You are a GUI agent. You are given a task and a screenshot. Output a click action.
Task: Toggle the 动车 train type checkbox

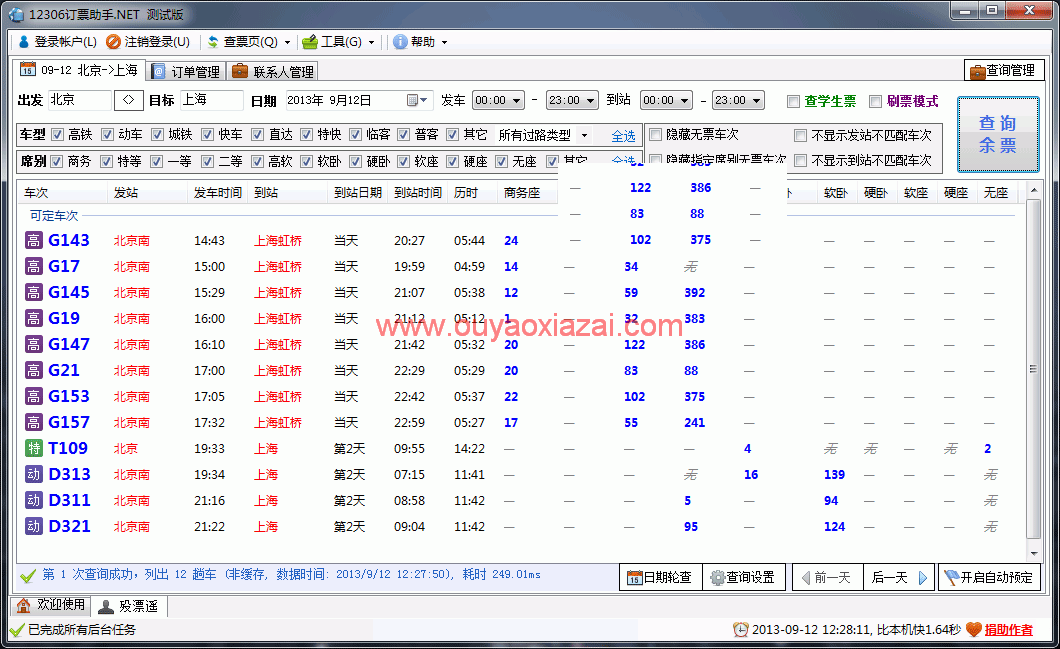click(107, 135)
